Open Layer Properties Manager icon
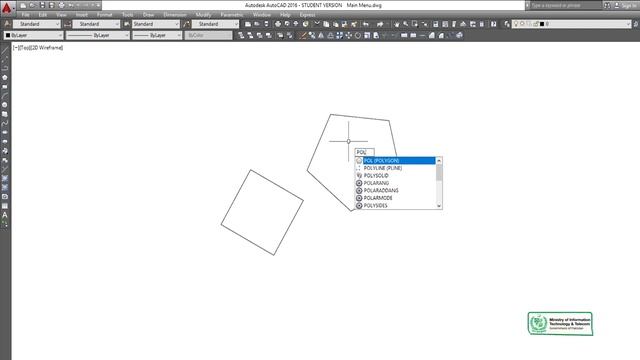 click(507, 24)
